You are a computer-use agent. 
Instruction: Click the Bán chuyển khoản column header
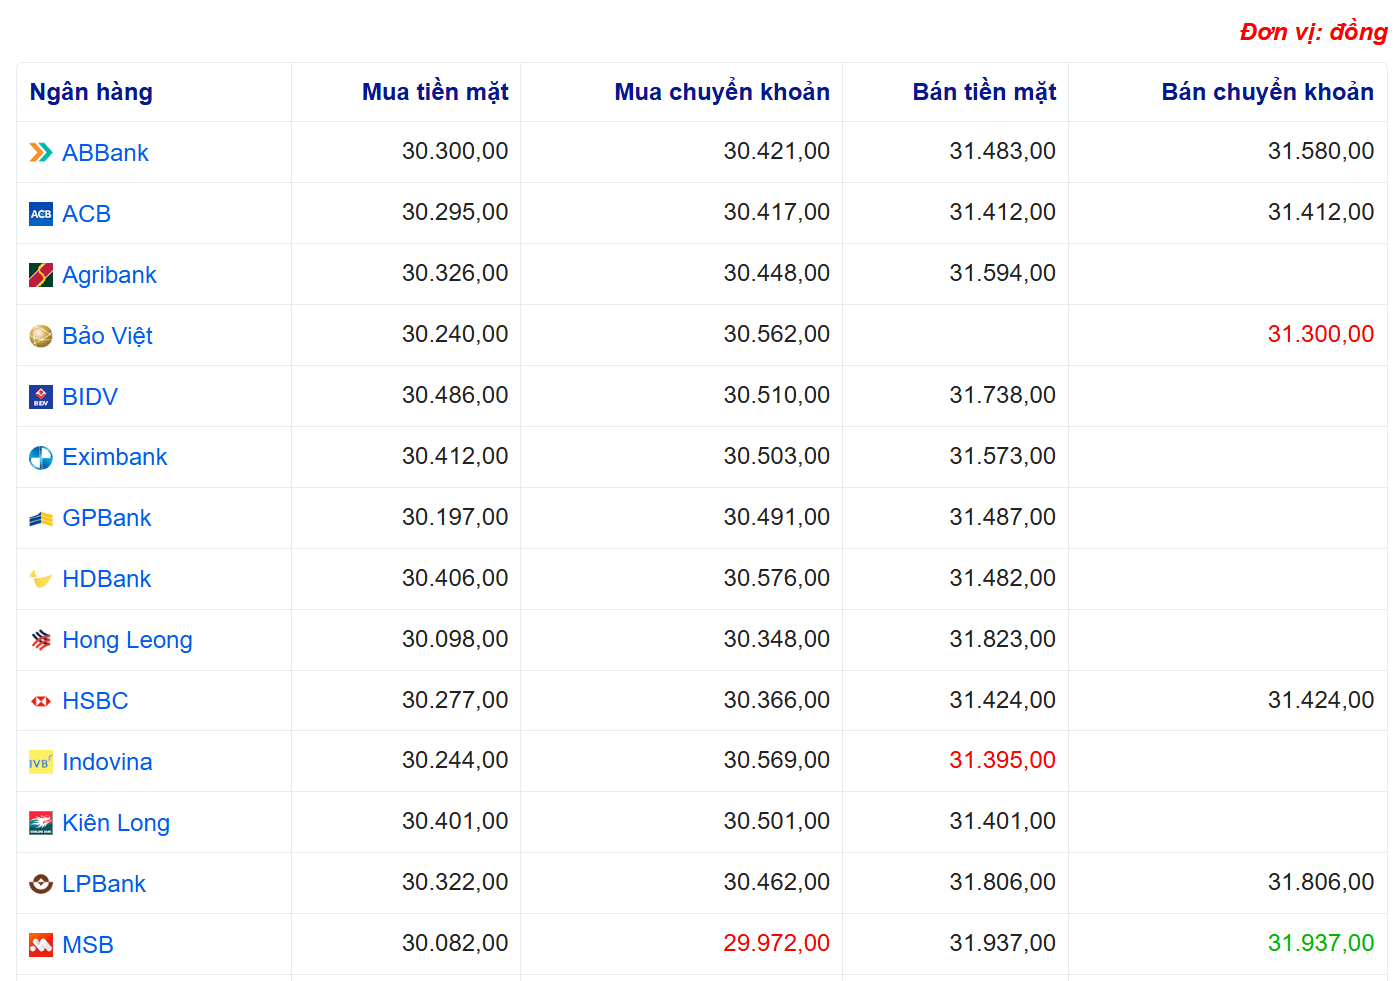[x=1267, y=92]
